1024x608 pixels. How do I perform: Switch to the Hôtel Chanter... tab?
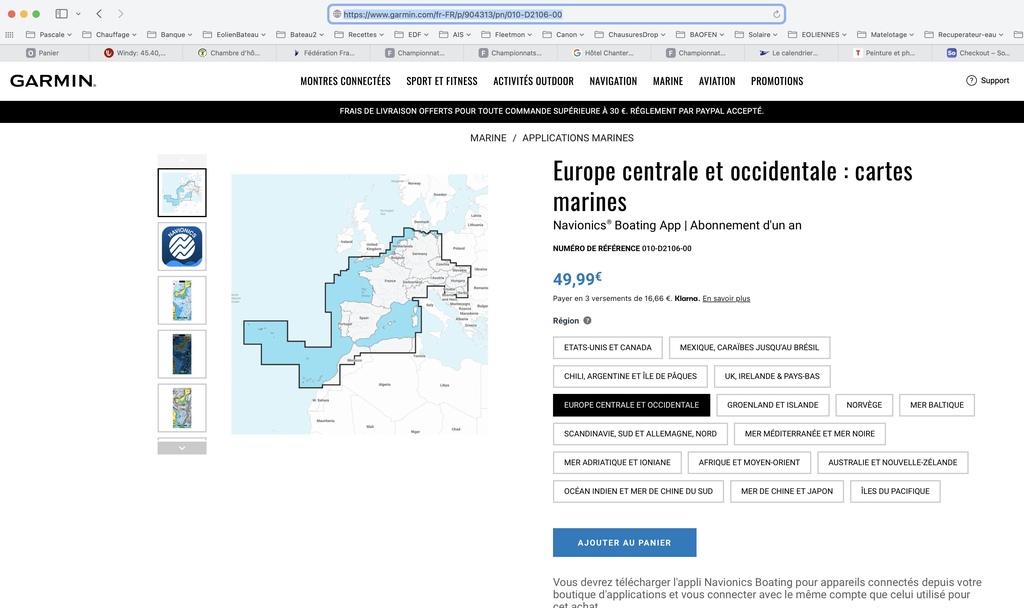point(604,53)
